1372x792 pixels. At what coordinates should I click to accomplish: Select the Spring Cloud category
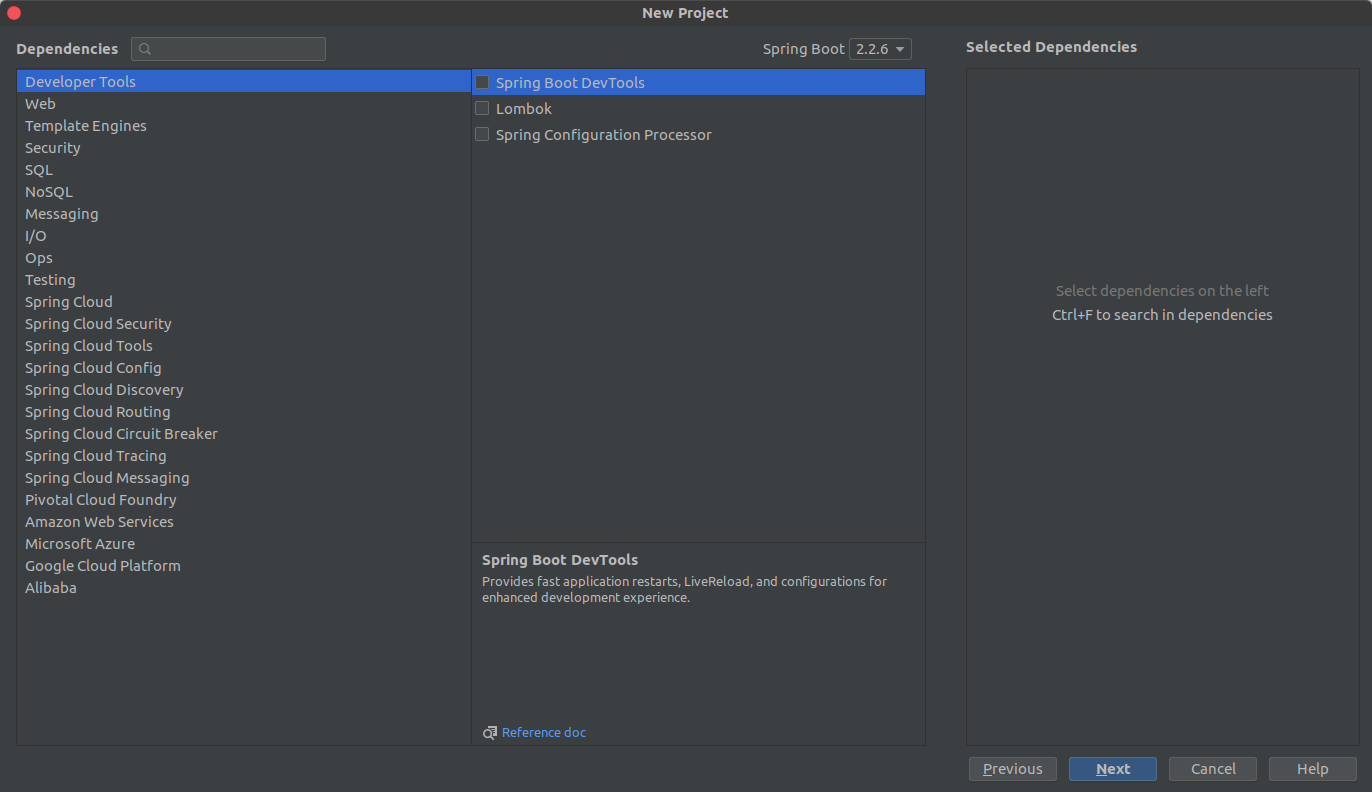[244, 302]
